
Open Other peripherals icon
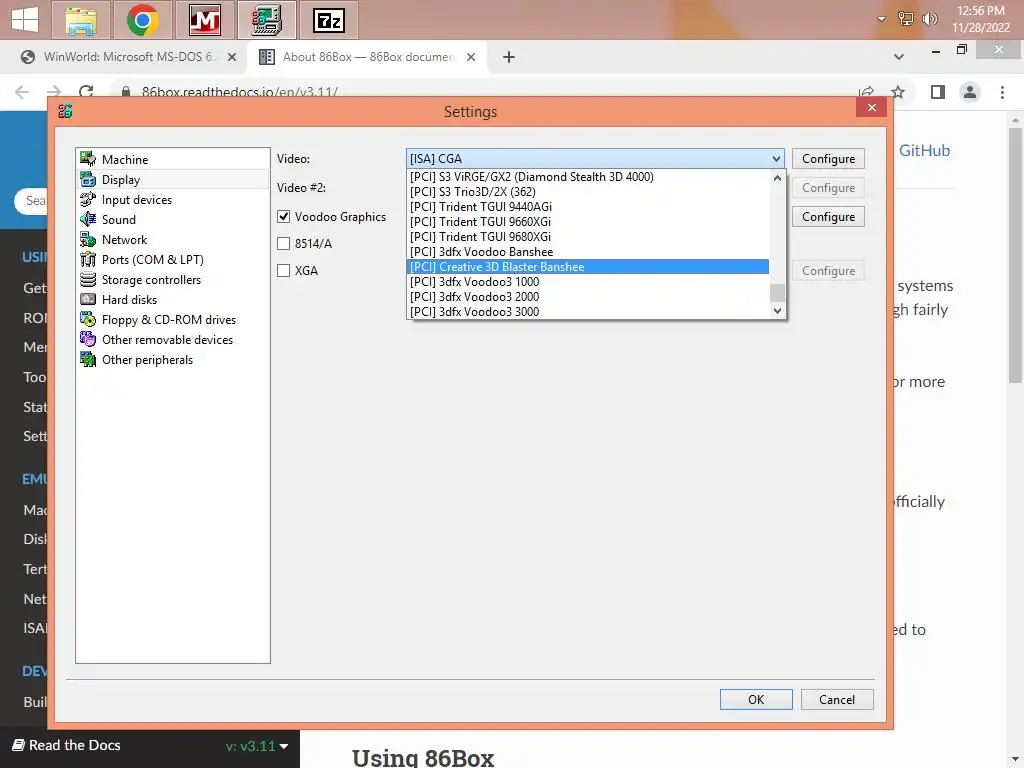(88, 359)
